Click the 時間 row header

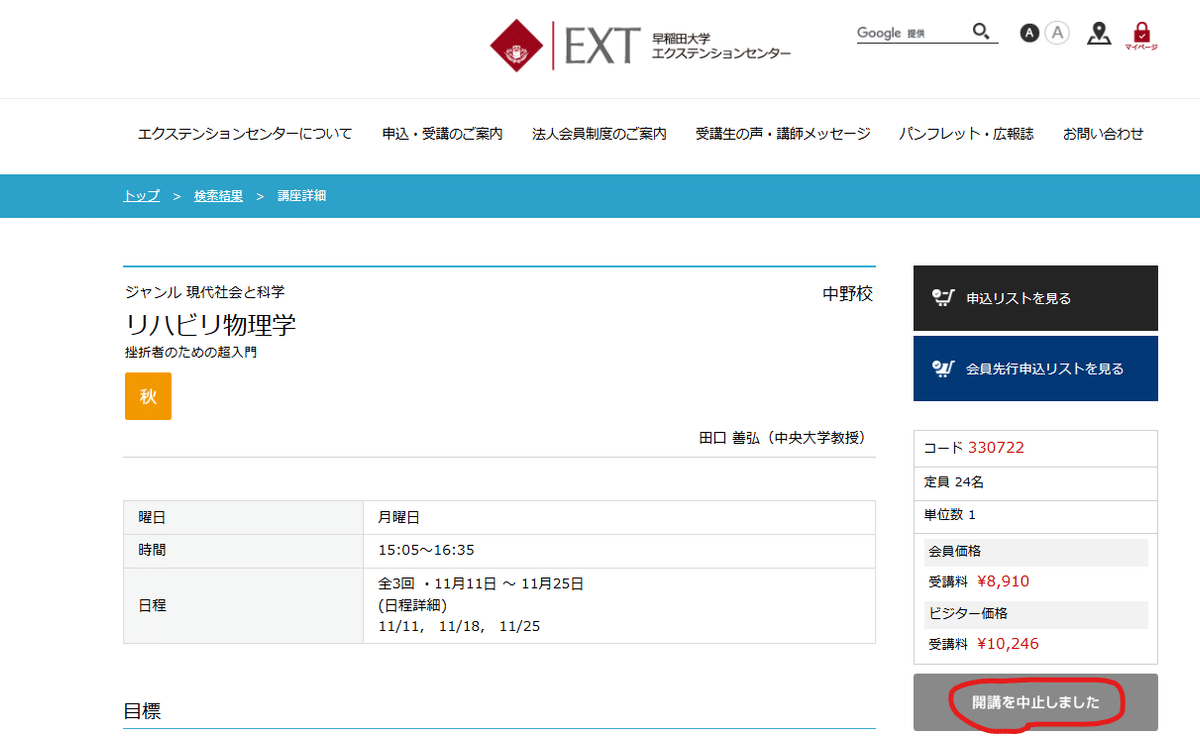pos(243,550)
